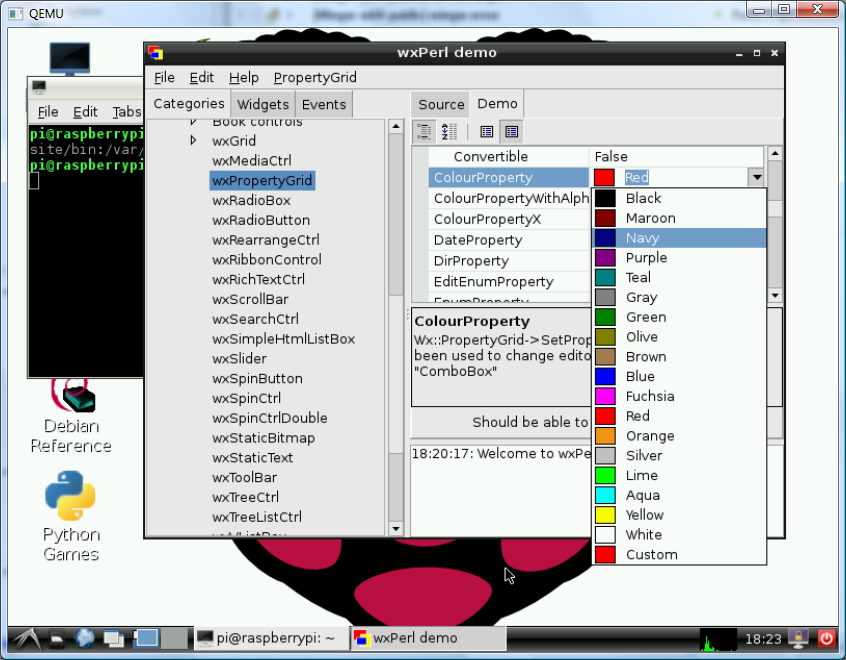This screenshot has height=660, width=846.
Task: Choose Black from the colour list
Action: coord(679,199)
